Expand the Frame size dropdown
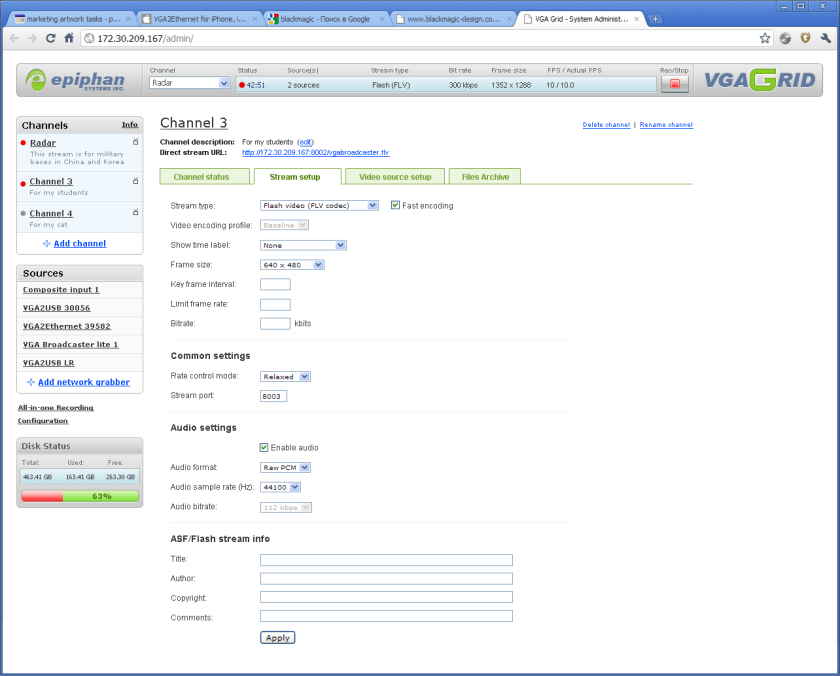The height and width of the screenshot is (676, 840). click(x=292, y=265)
